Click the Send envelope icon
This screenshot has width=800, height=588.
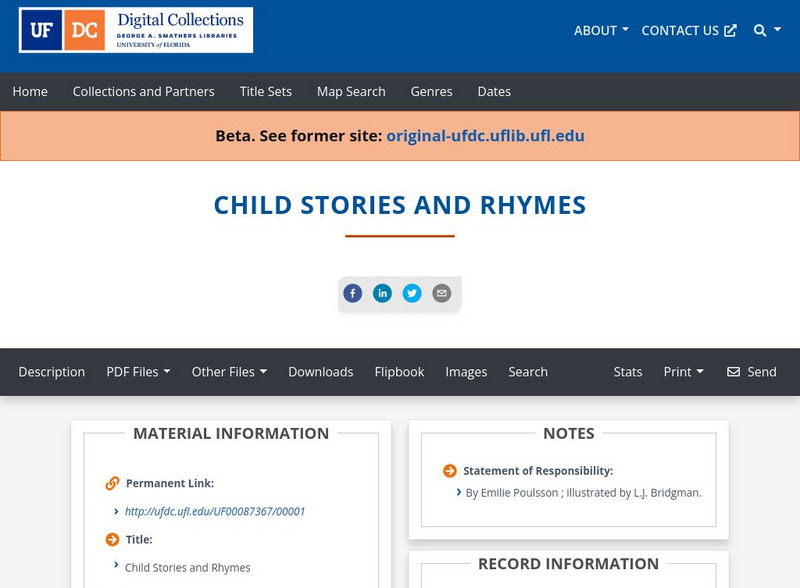click(x=733, y=372)
